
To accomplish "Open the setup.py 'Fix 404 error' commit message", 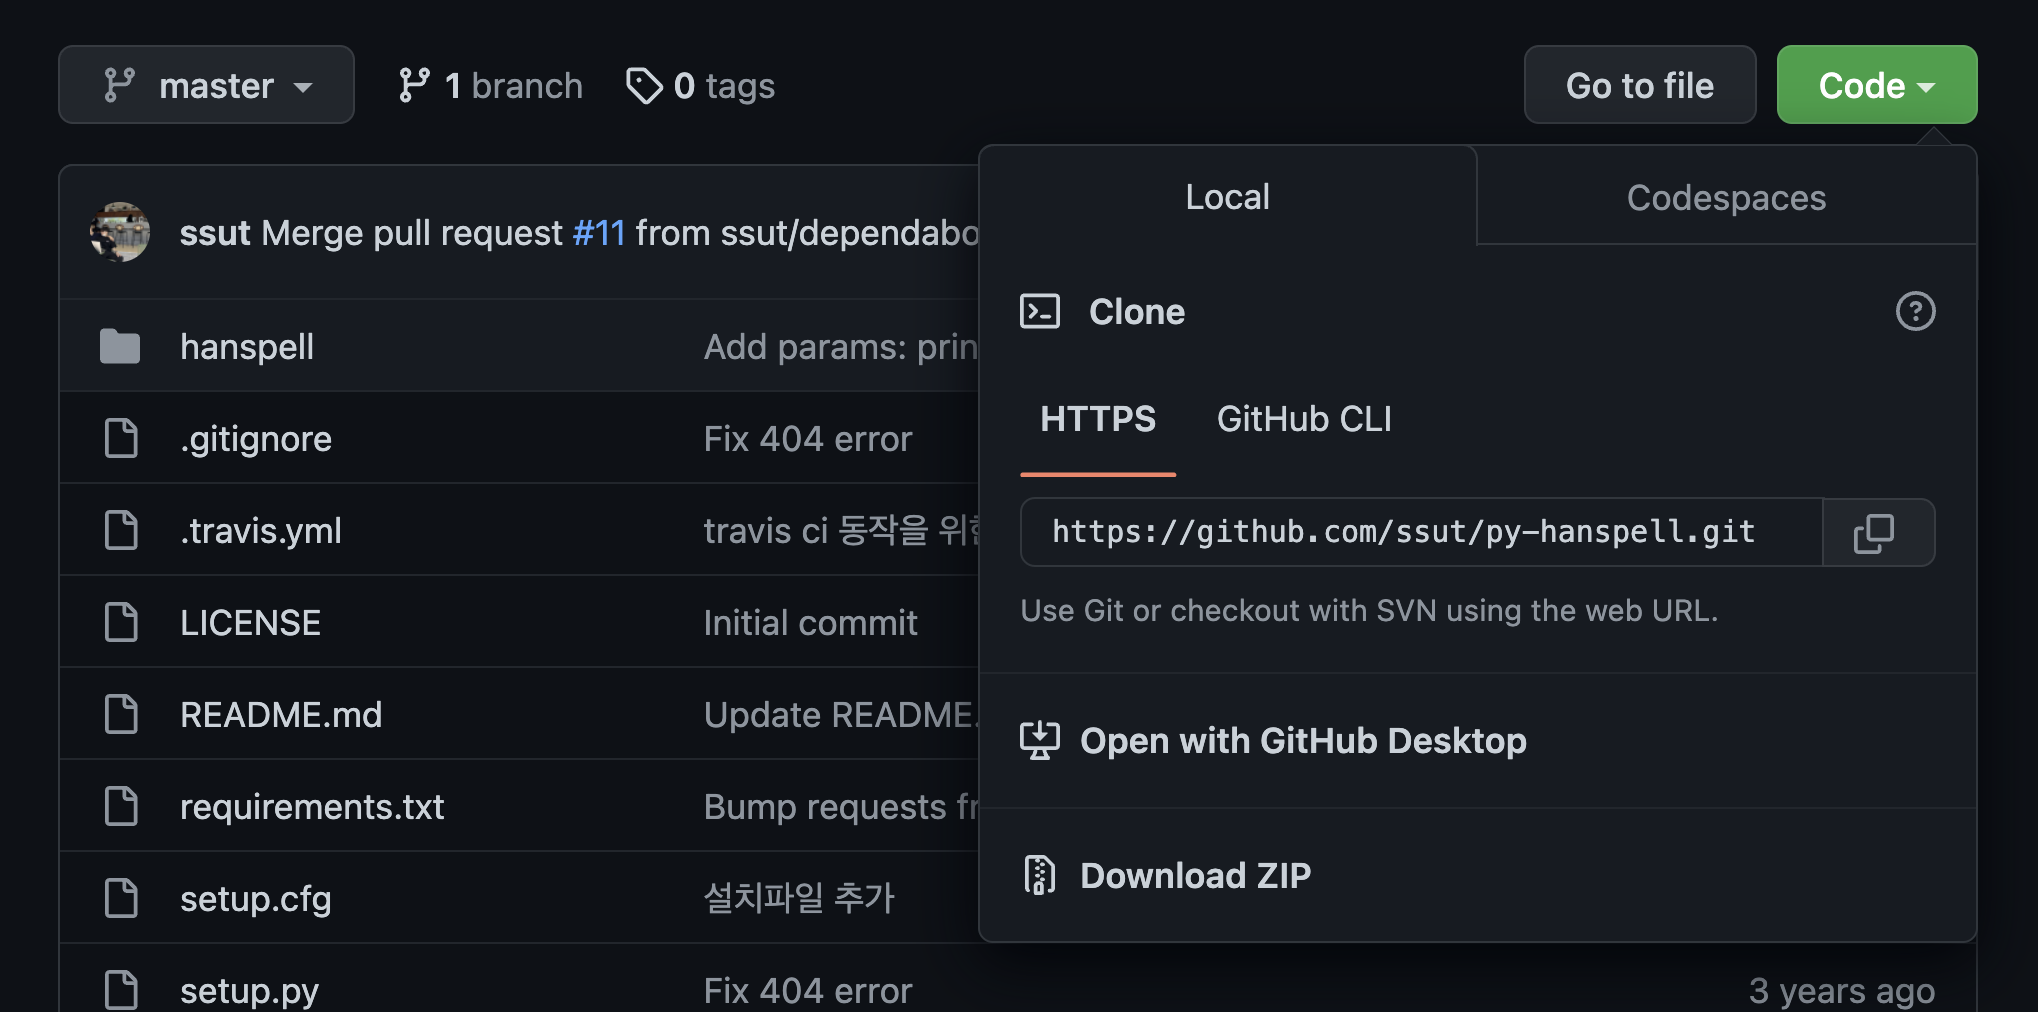I will coord(808,991).
